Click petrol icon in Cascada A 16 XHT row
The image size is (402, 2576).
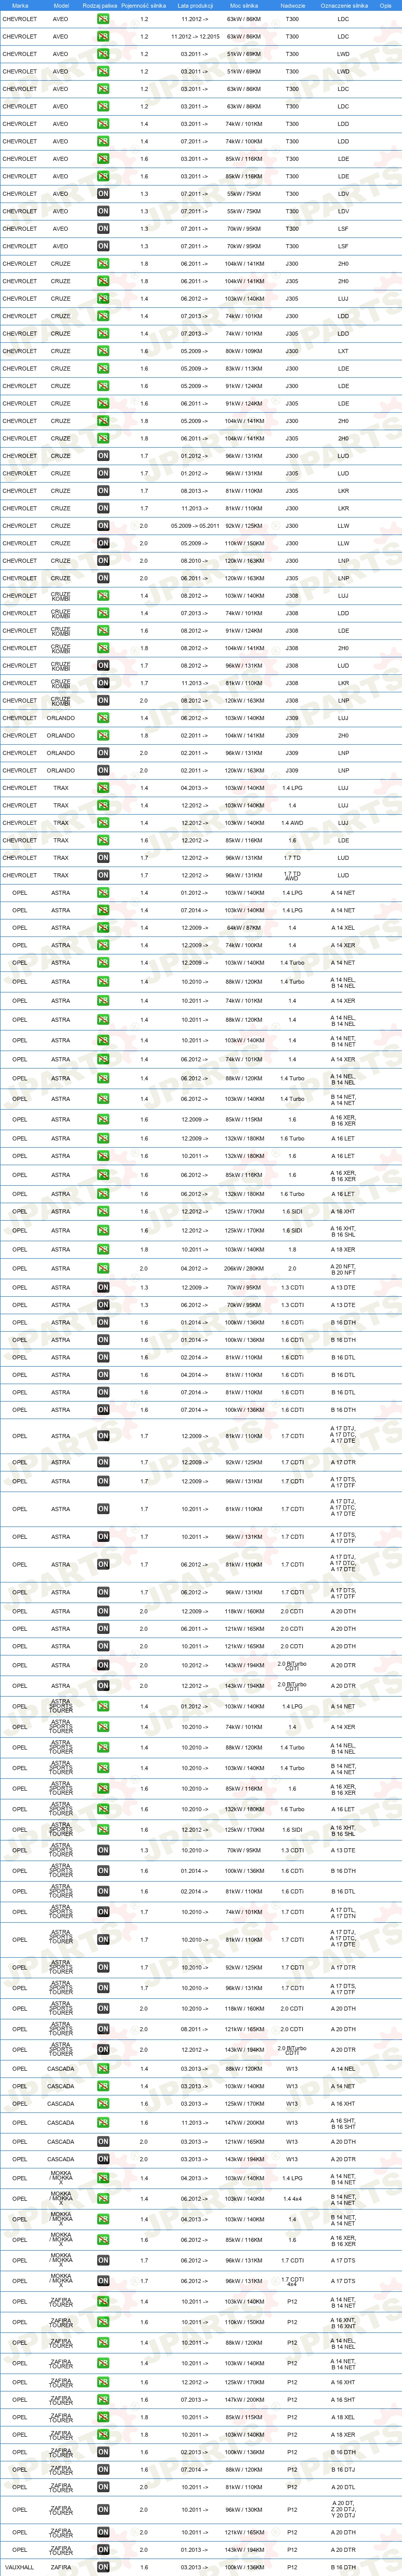click(103, 2104)
